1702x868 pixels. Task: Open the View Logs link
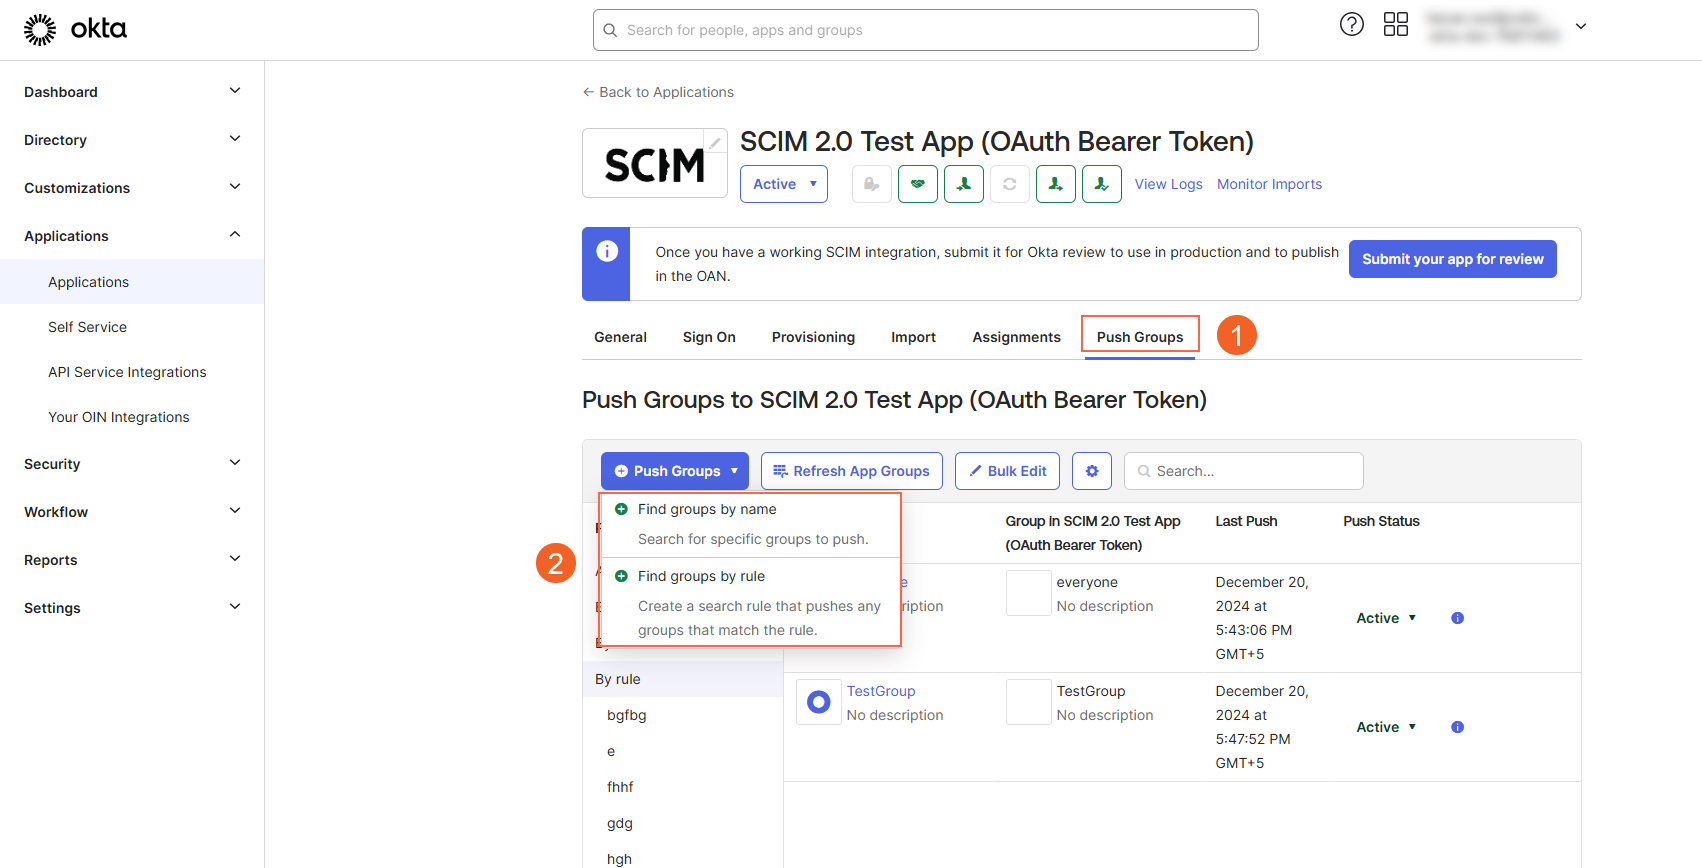[x=1168, y=184]
